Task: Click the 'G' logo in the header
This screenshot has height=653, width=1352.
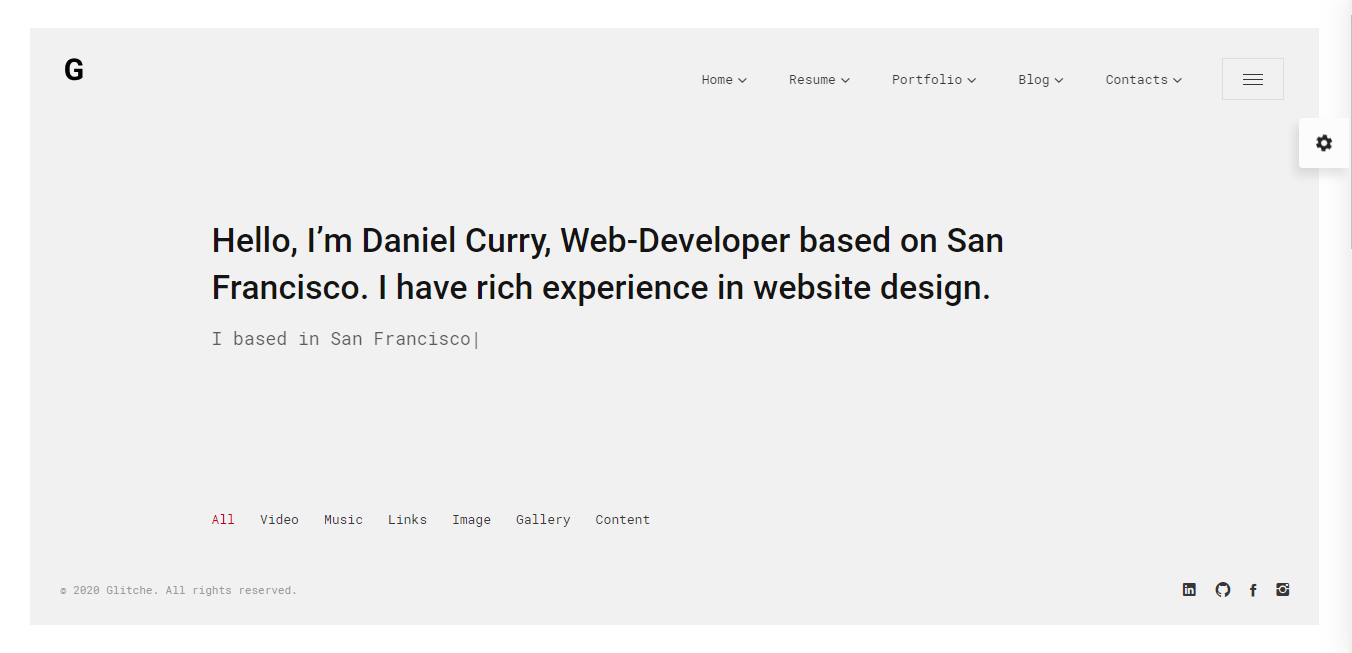Action: (74, 69)
